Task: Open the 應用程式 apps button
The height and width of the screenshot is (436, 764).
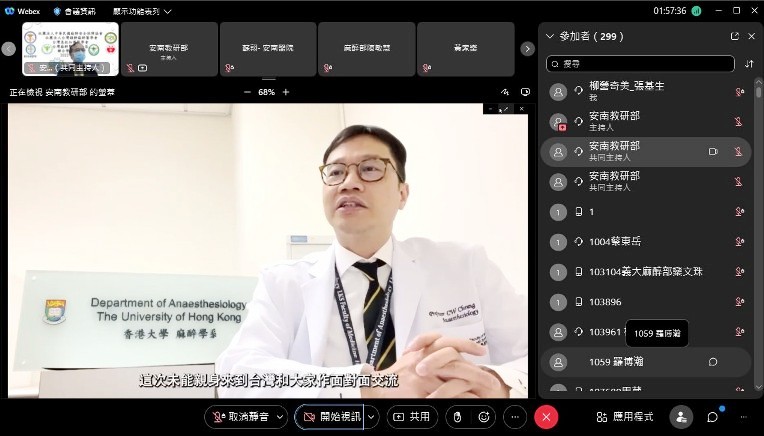Action: [x=625, y=417]
